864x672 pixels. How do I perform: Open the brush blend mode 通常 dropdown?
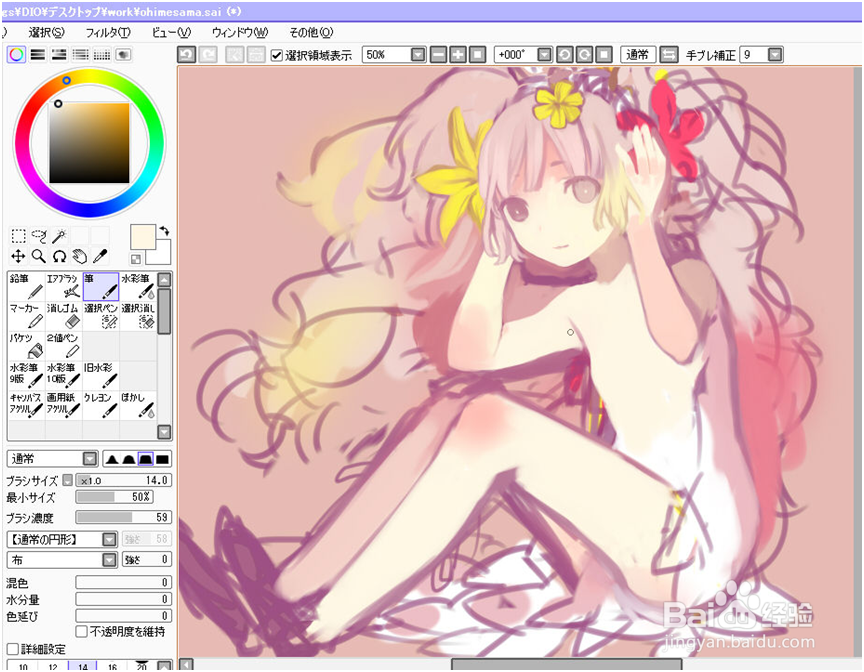90,459
